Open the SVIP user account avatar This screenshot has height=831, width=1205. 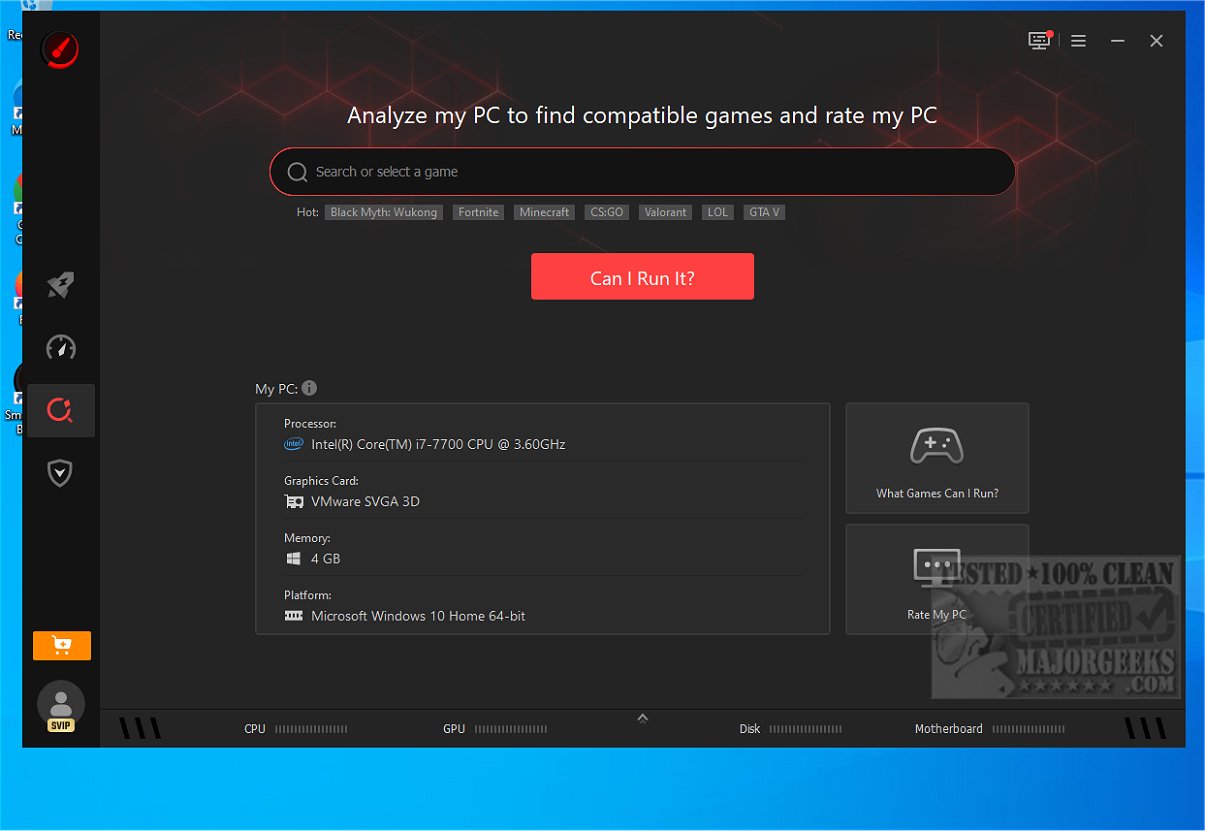coord(61,706)
